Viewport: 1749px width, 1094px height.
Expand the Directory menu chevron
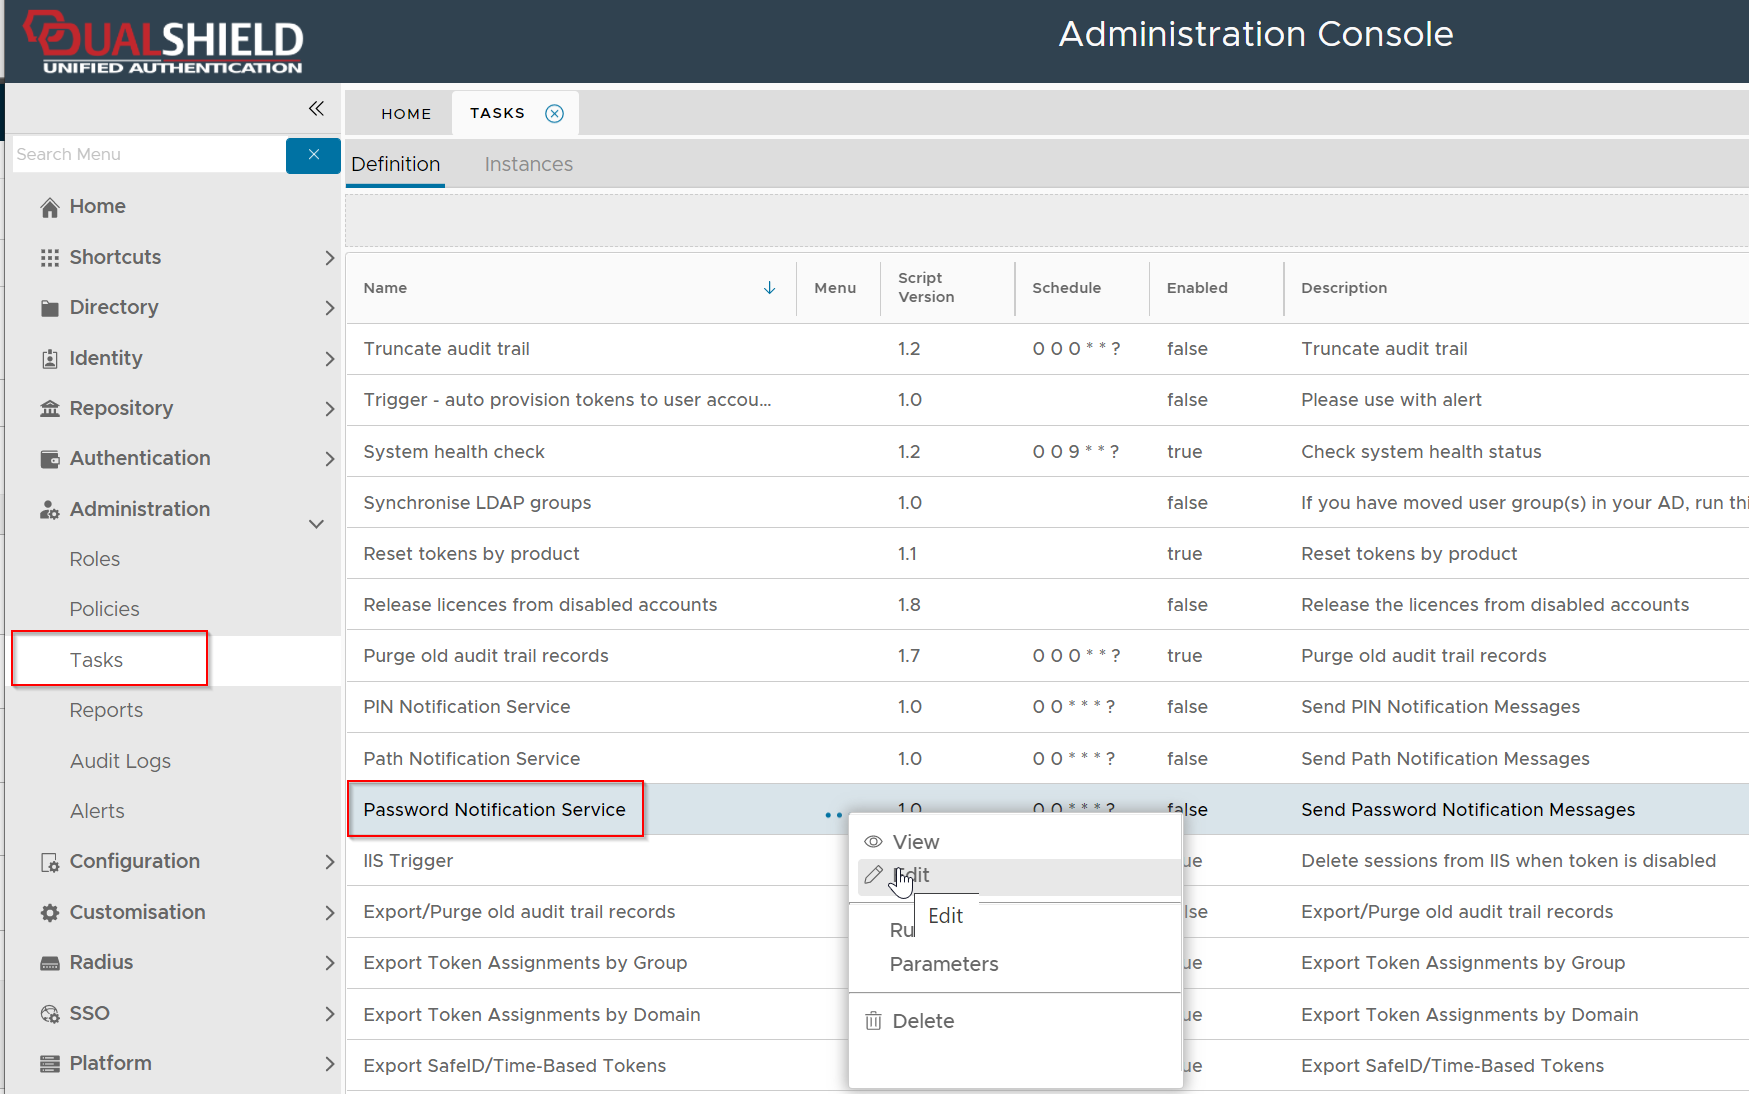tap(330, 307)
